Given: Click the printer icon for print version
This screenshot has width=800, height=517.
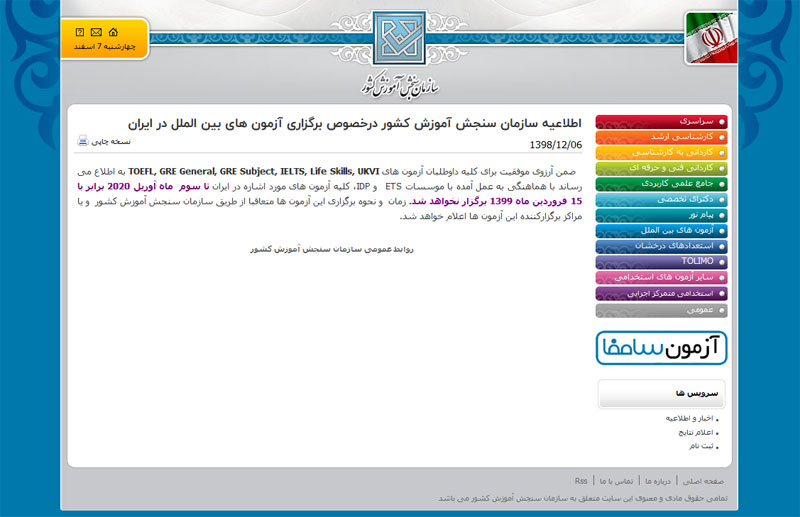Looking at the screenshot, I should coord(83,140).
